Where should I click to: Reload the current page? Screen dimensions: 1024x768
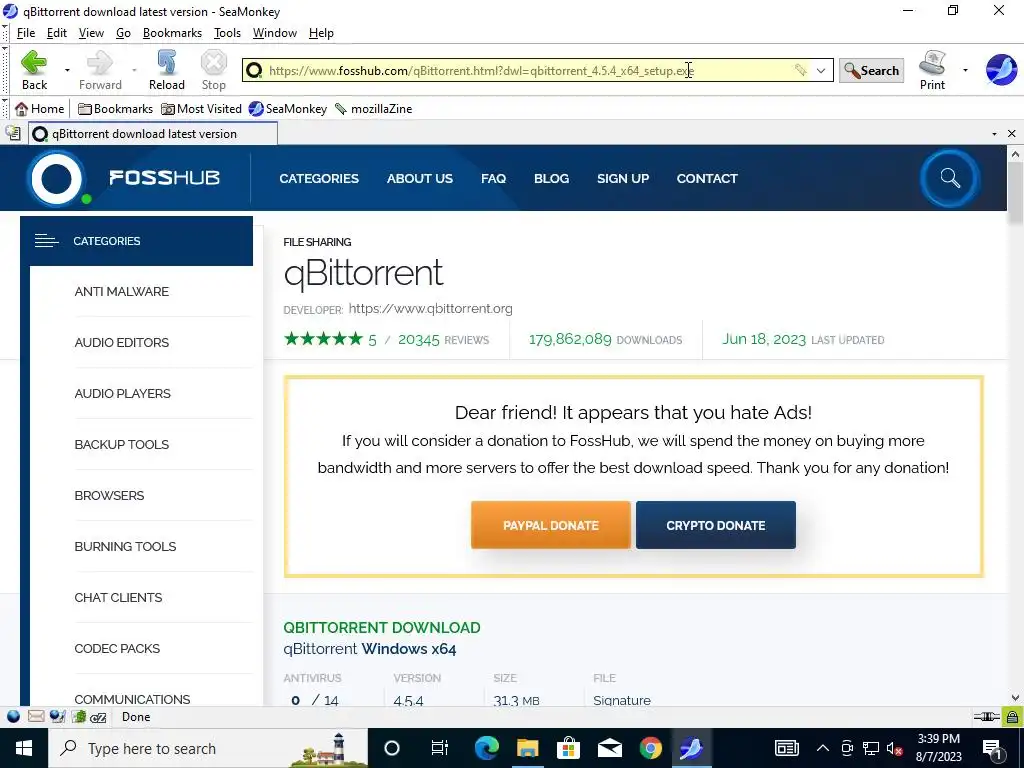tap(167, 63)
